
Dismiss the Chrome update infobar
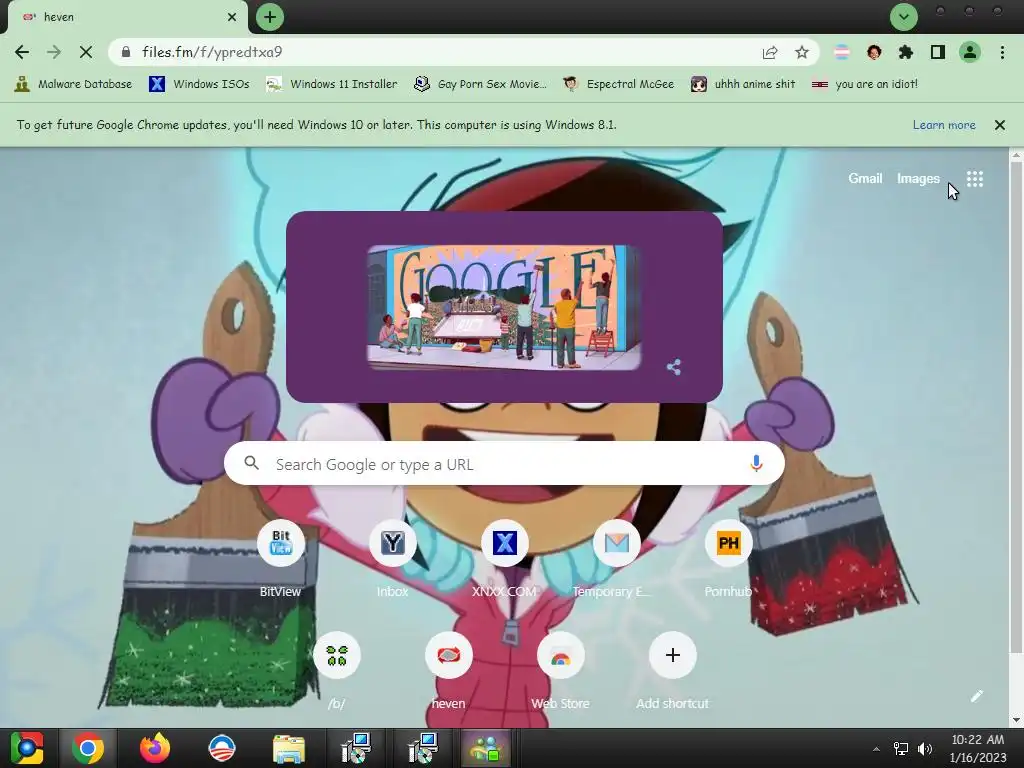coord(1000,125)
